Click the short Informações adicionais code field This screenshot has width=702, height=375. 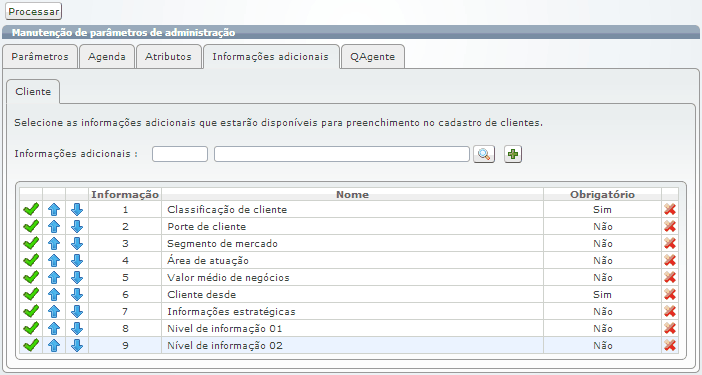[180, 154]
